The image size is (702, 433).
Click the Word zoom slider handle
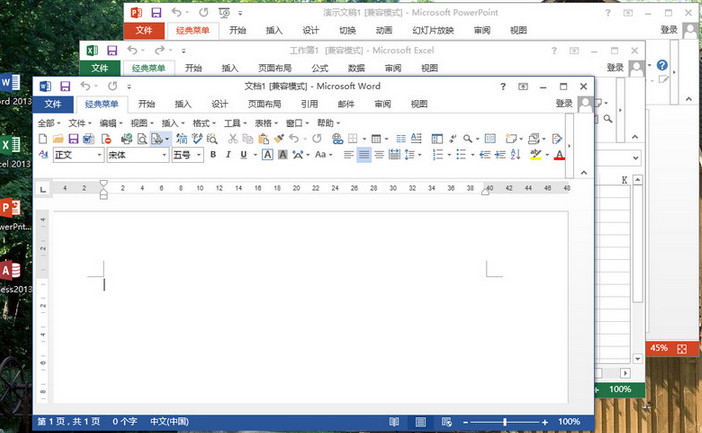(505, 422)
